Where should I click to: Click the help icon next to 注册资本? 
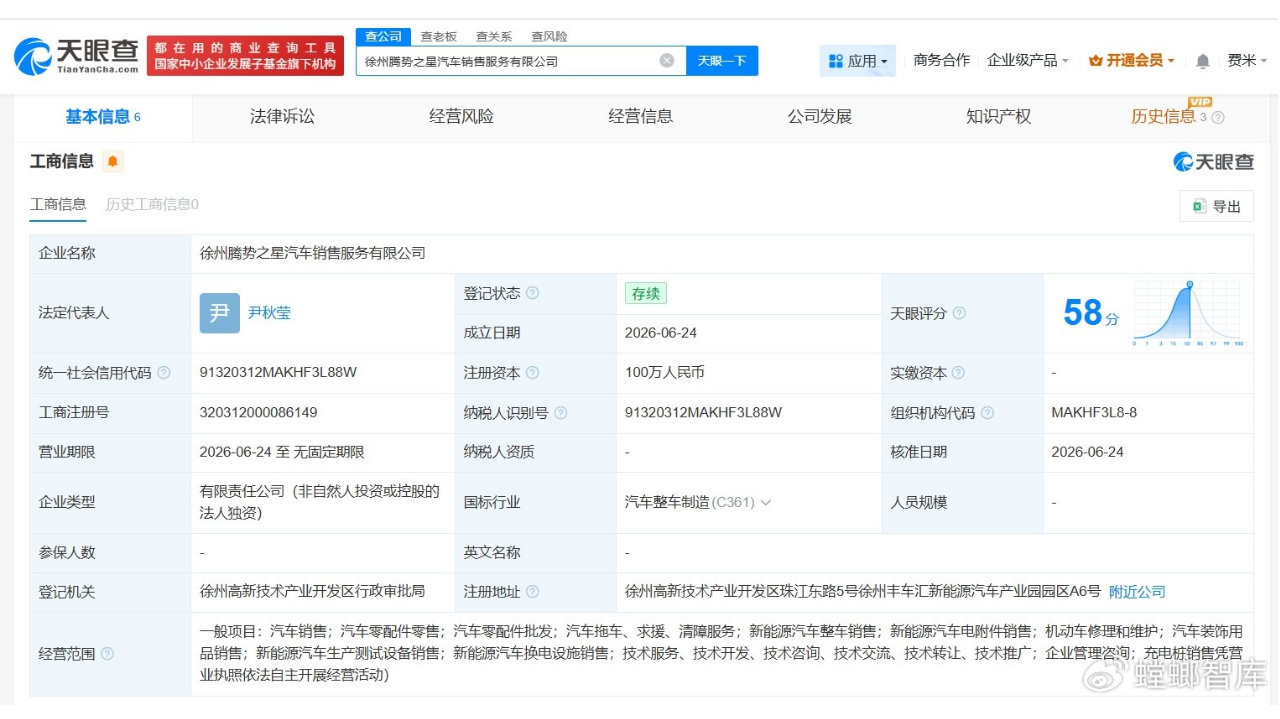pyautogui.click(x=532, y=372)
